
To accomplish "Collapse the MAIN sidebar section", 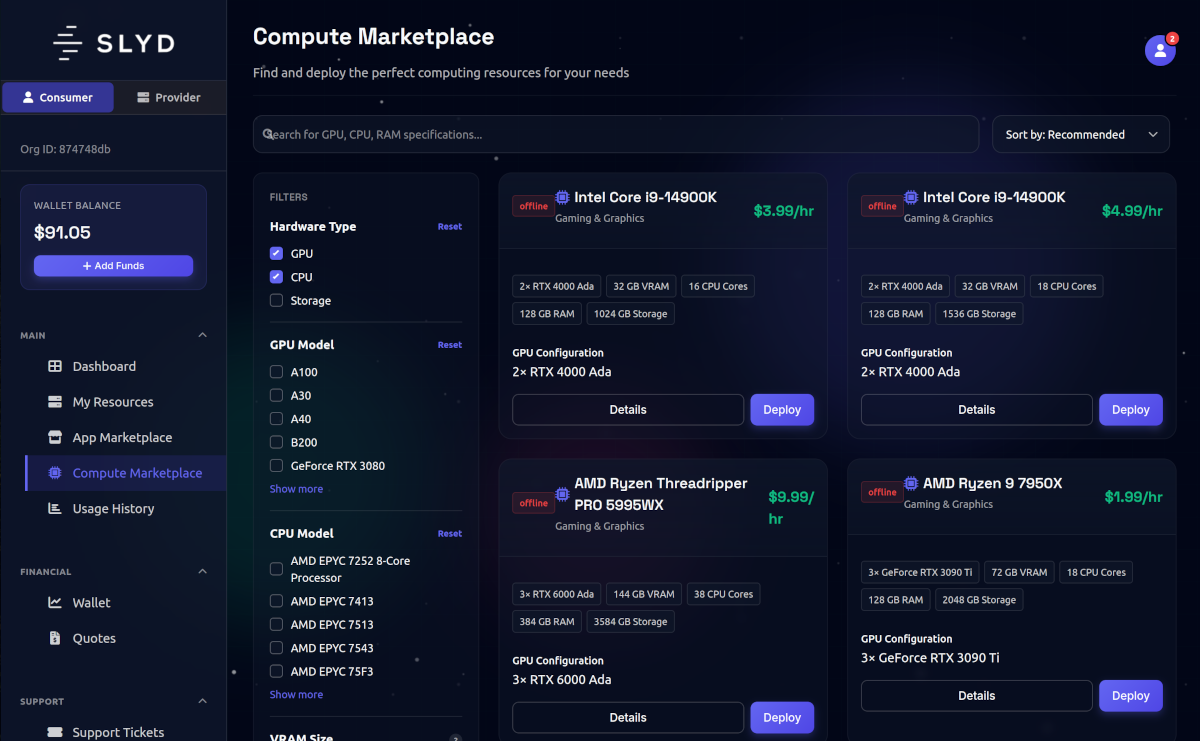I will tap(202, 335).
